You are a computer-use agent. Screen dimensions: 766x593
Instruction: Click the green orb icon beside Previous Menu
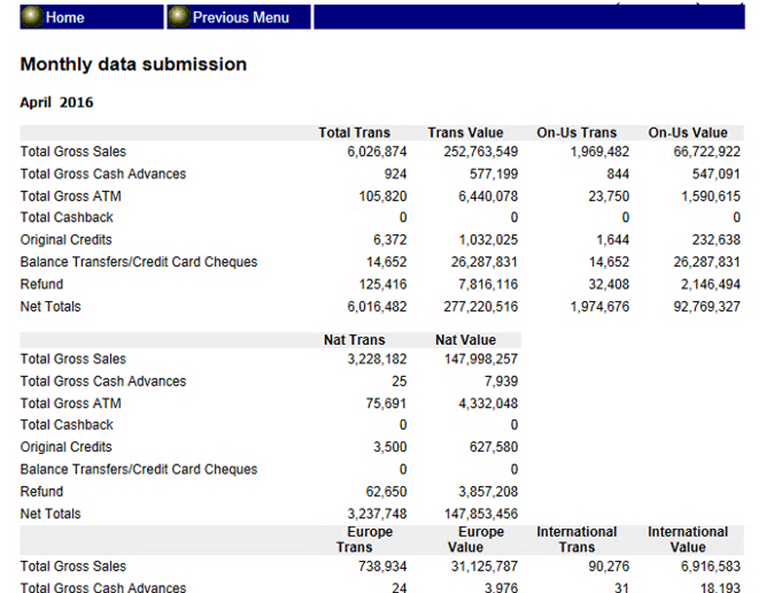click(x=179, y=17)
